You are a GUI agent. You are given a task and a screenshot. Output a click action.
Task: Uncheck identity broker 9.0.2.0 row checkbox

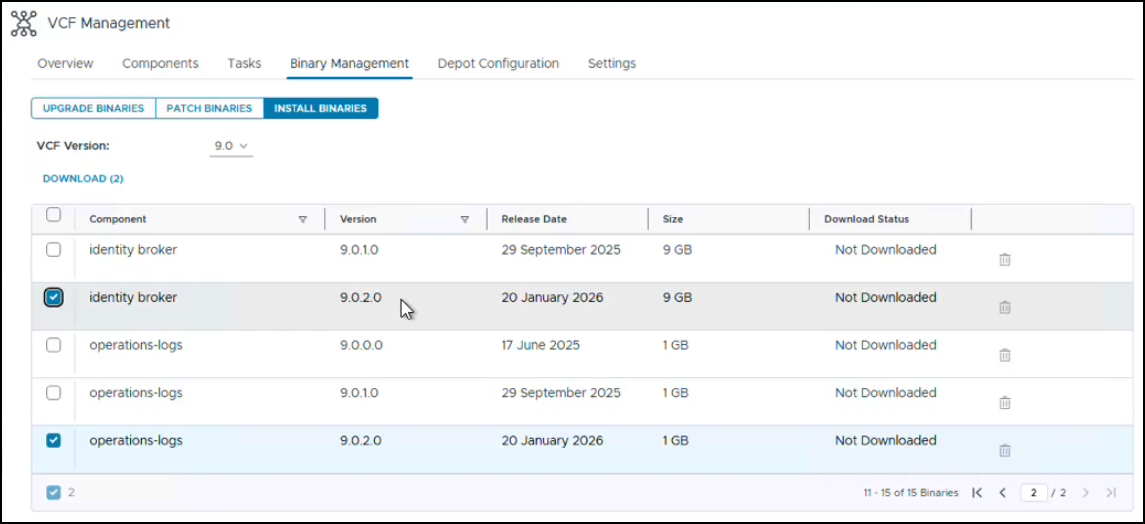click(x=53, y=297)
